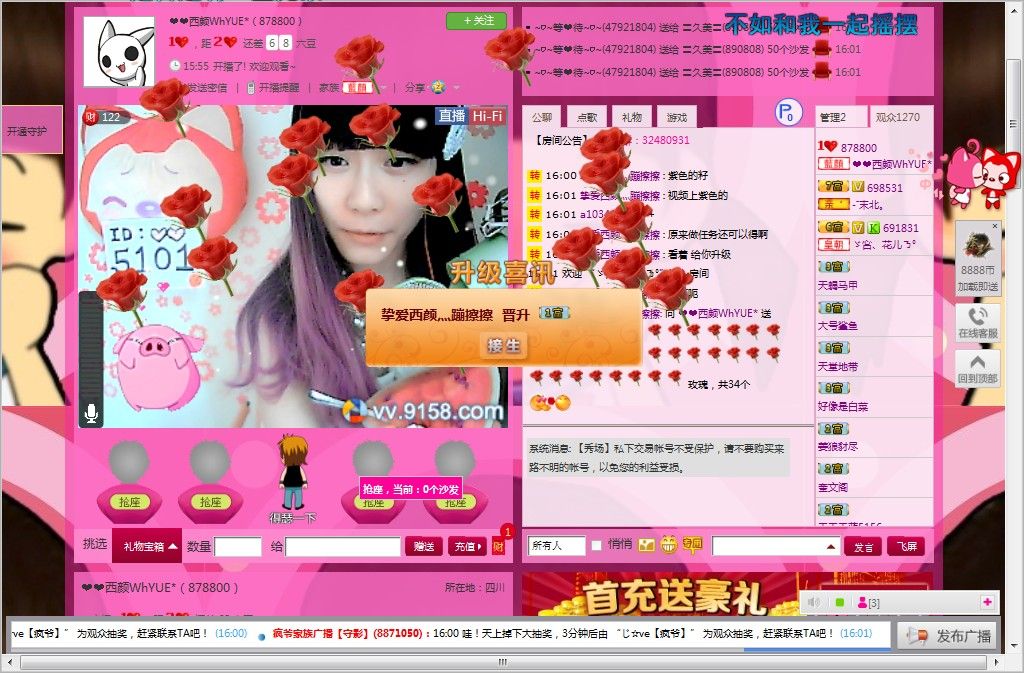The image size is (1024, 673).
Task: Open the host's cat avatar thumbnail
Action: pos(119,51)
